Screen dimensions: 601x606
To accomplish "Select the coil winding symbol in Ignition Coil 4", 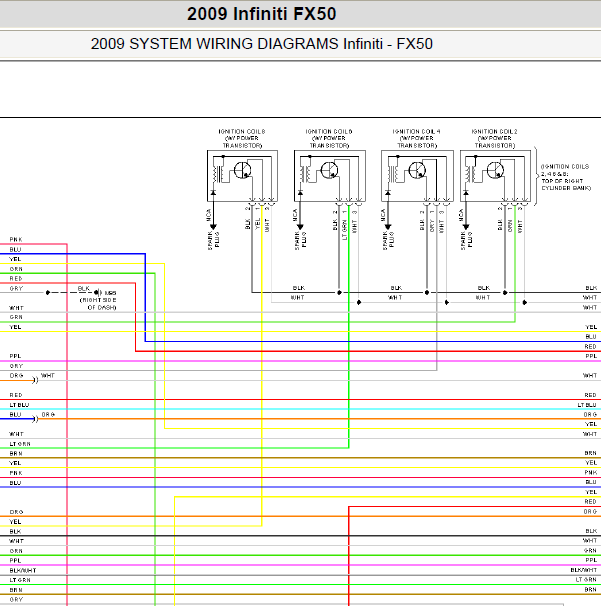I will [393, 174].
